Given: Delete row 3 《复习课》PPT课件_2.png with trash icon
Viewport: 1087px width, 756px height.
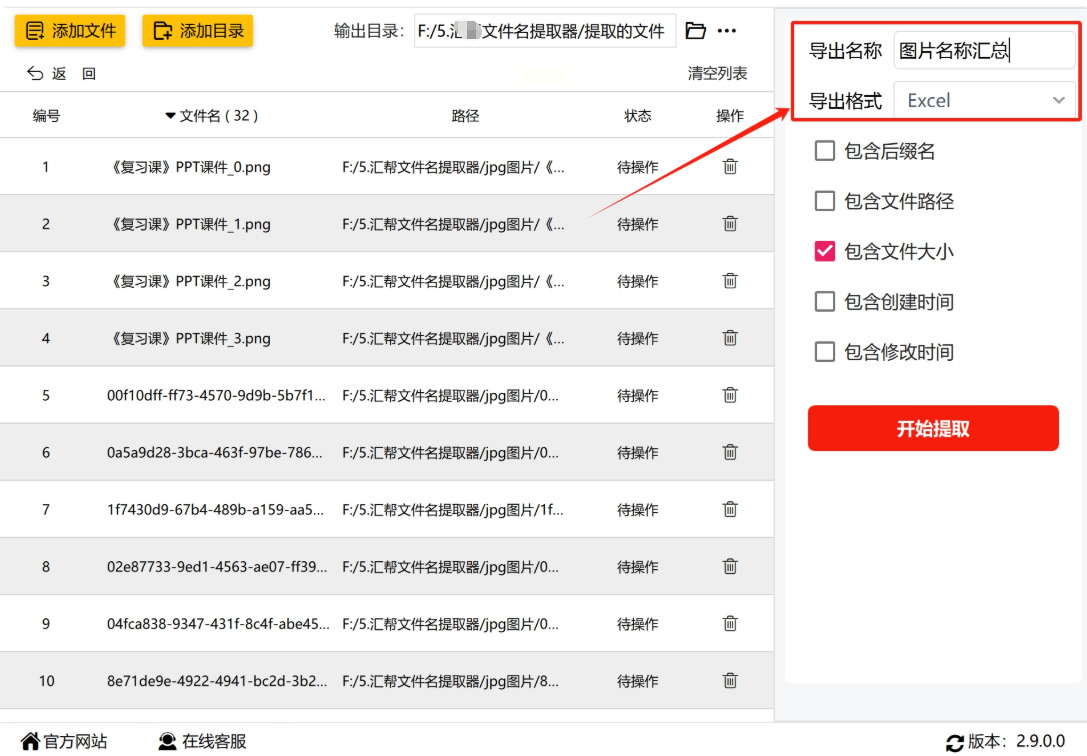Looking at the screenshot, I should click(730, 281).
